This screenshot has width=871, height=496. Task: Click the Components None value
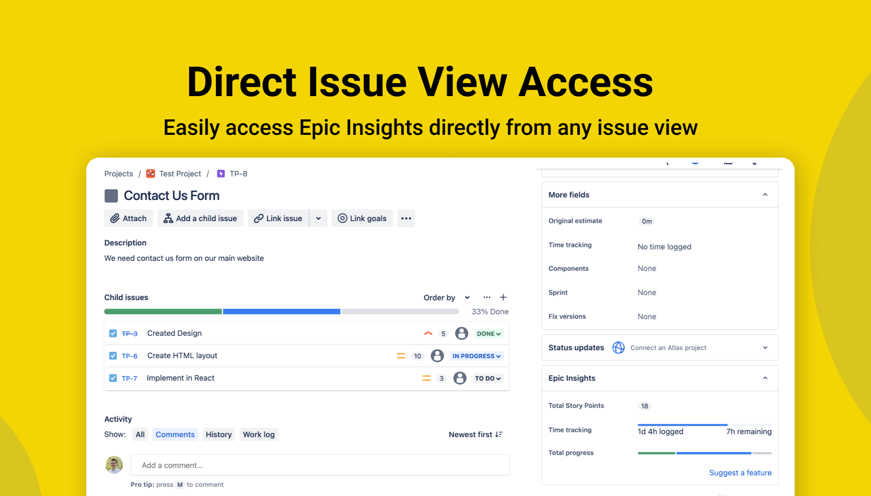click(647, 268)
